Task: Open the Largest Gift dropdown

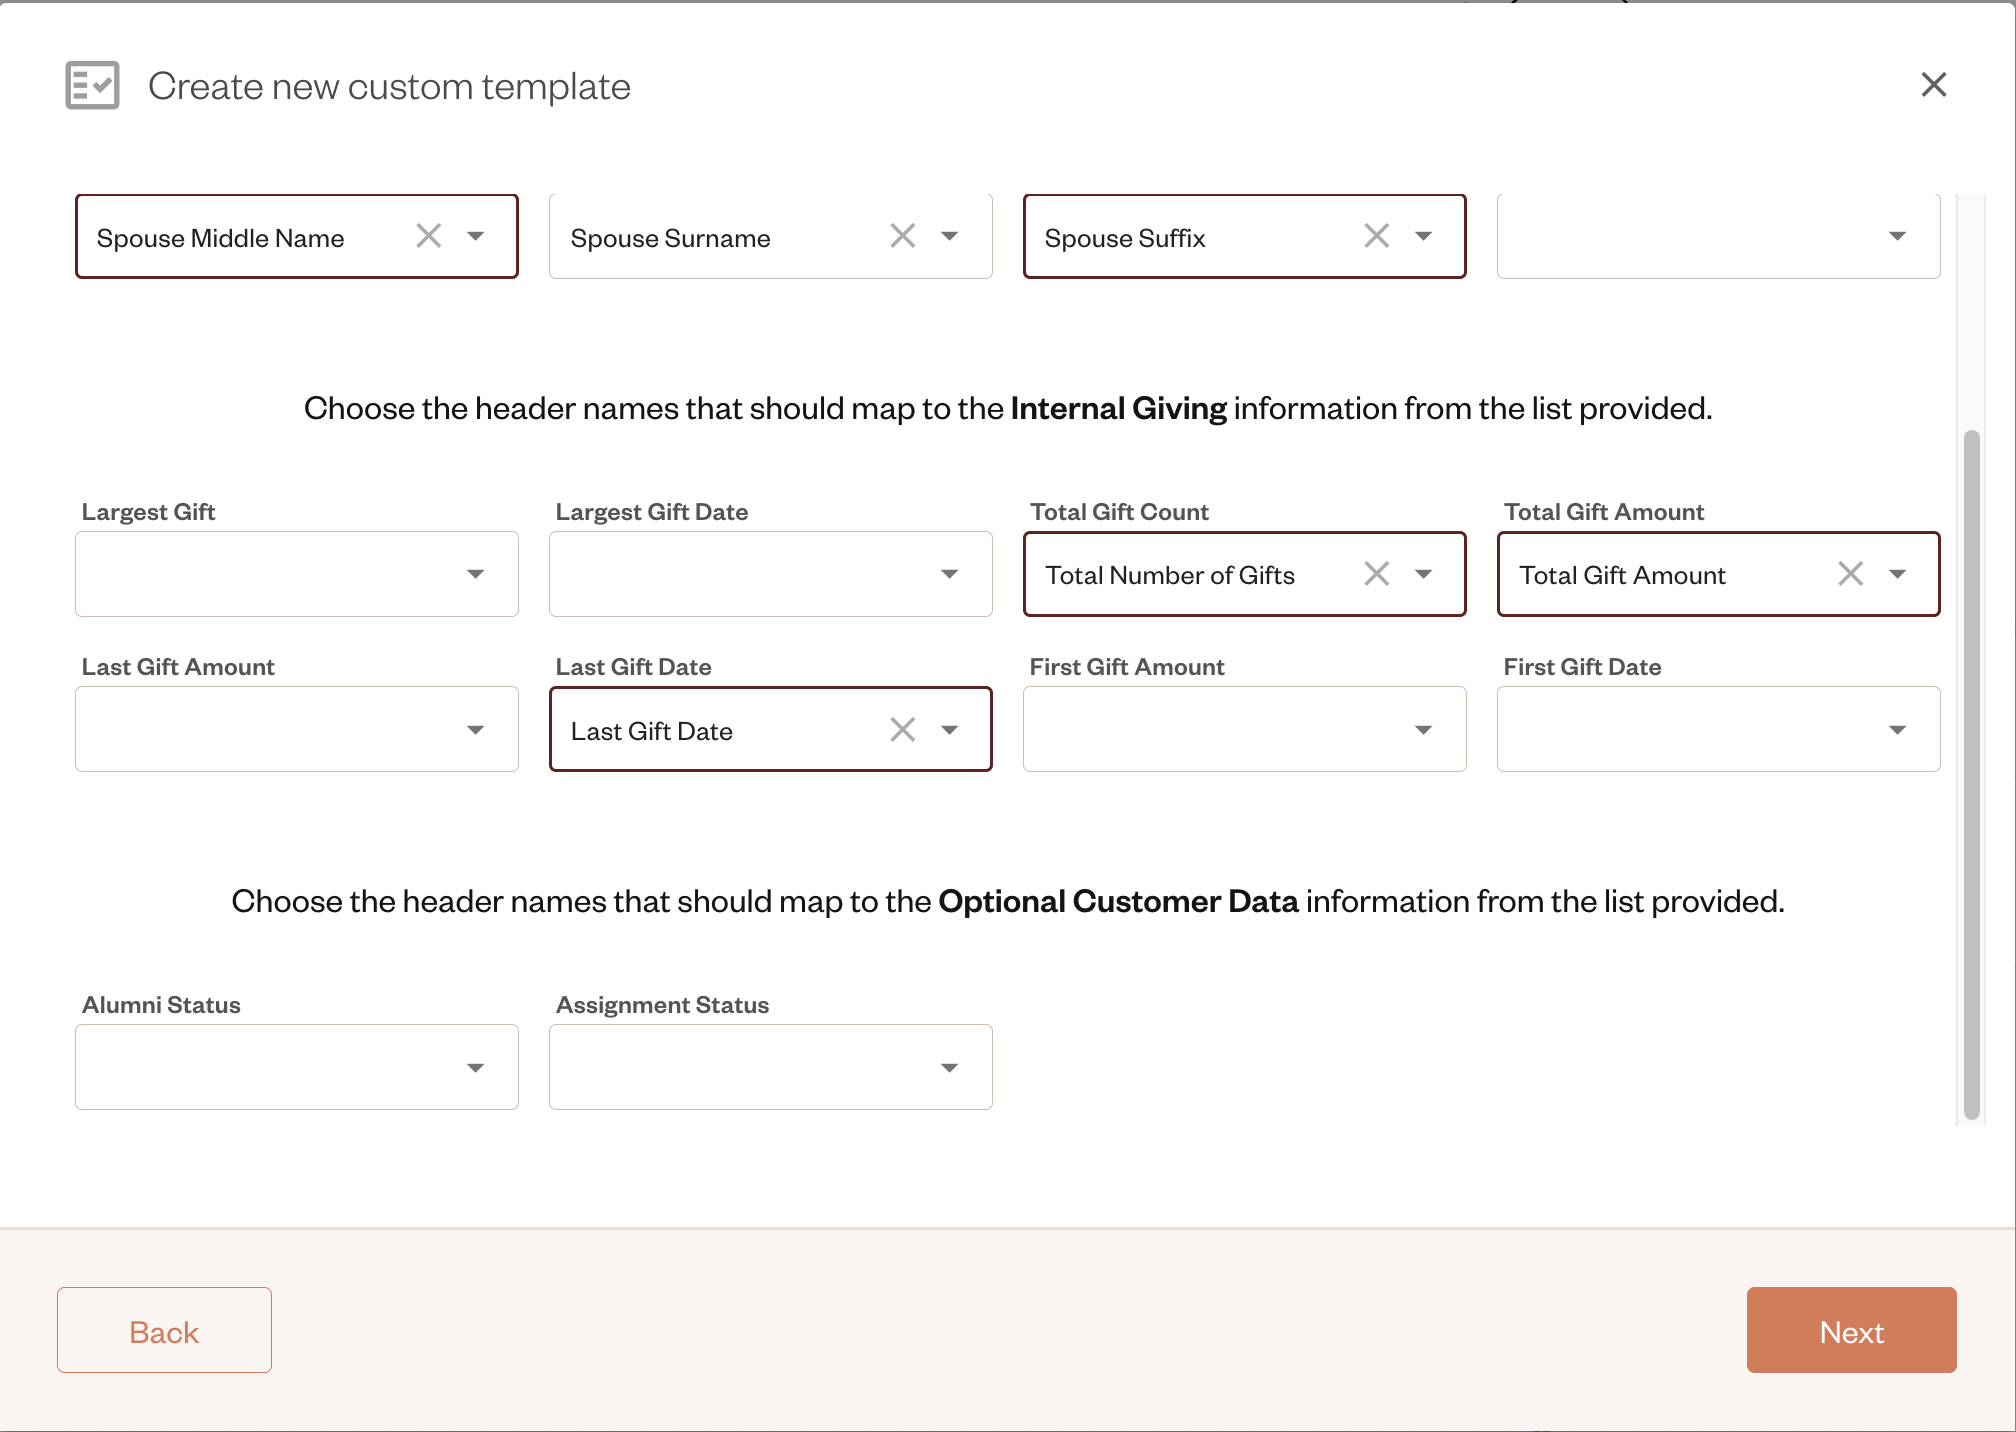Action: point(297,574)
